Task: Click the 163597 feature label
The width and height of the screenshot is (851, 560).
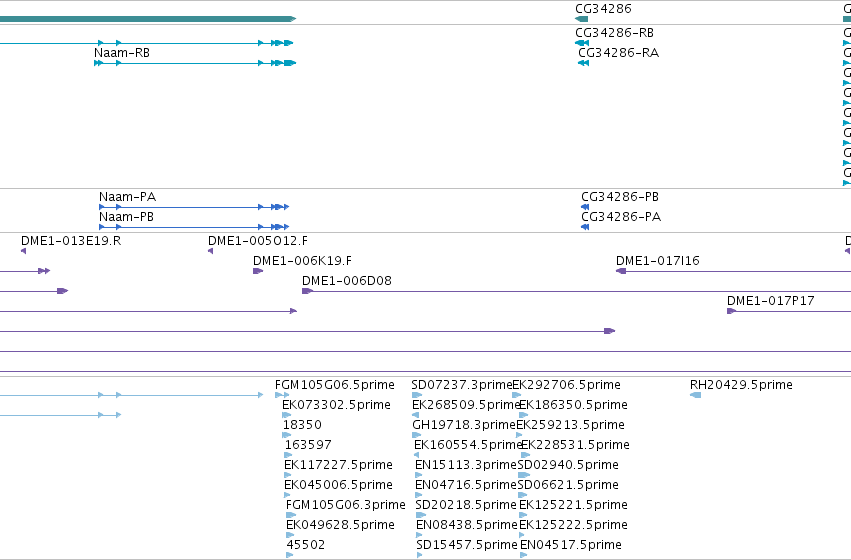Action: point(308,445)
